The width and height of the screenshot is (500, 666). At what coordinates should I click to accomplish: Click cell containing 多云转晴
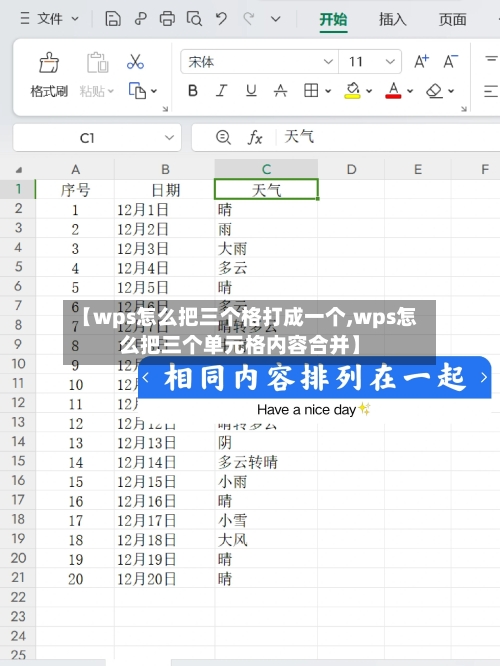tap(266, 462)
